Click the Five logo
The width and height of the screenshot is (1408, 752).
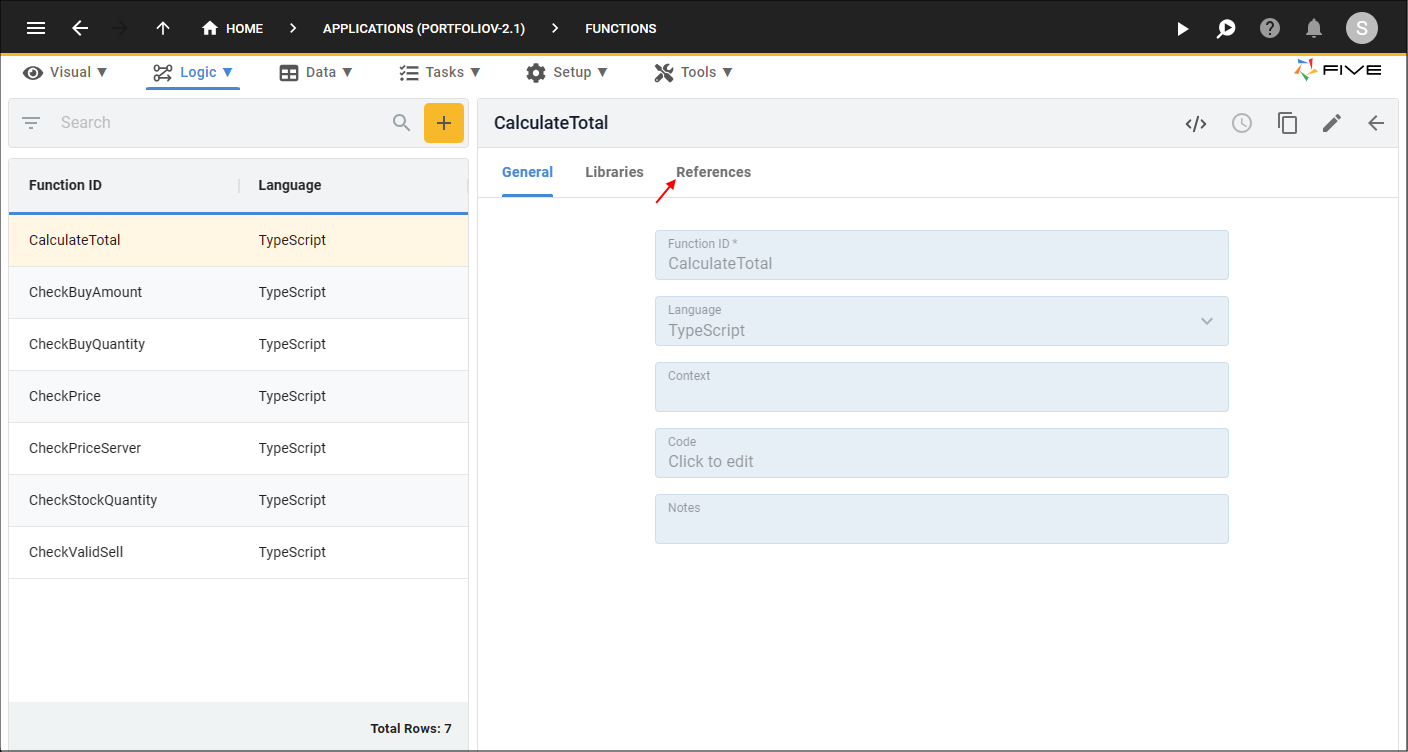1338,70
